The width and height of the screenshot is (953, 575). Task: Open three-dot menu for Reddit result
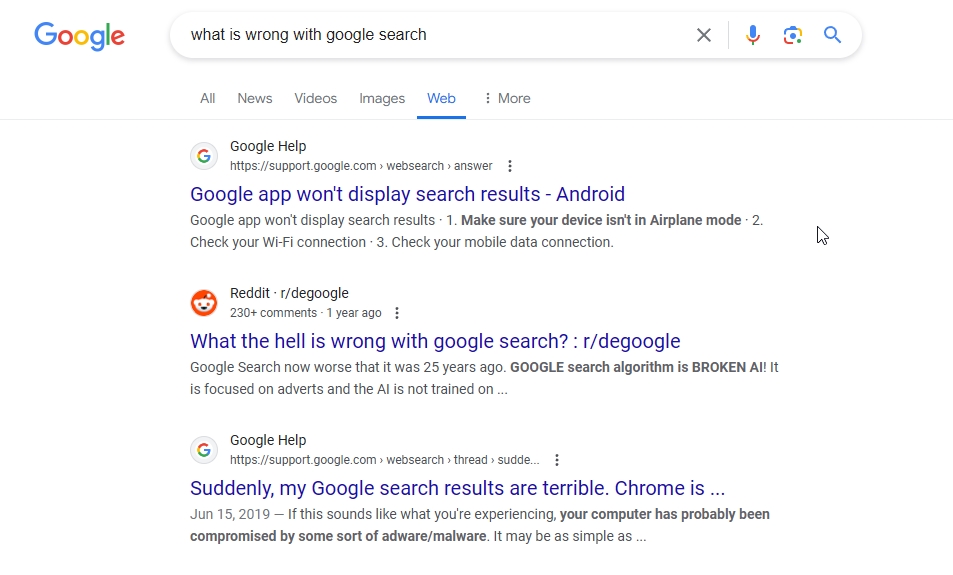point(397,313)
